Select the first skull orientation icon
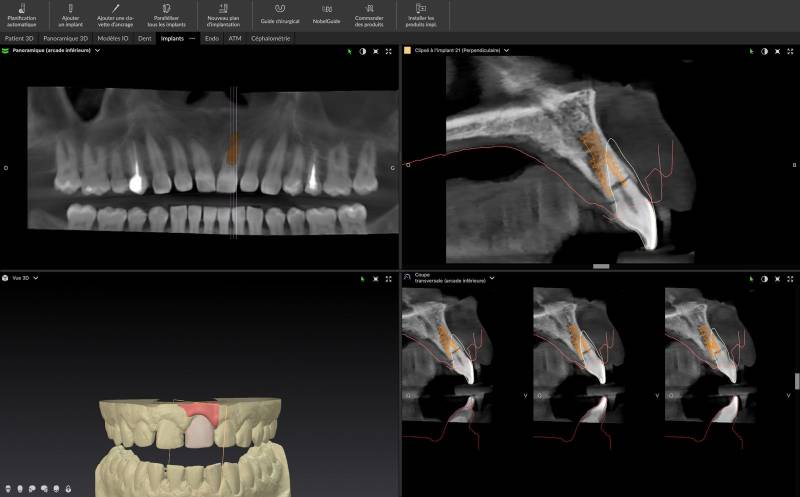The image size is (800, 497). tap(8, 489)
